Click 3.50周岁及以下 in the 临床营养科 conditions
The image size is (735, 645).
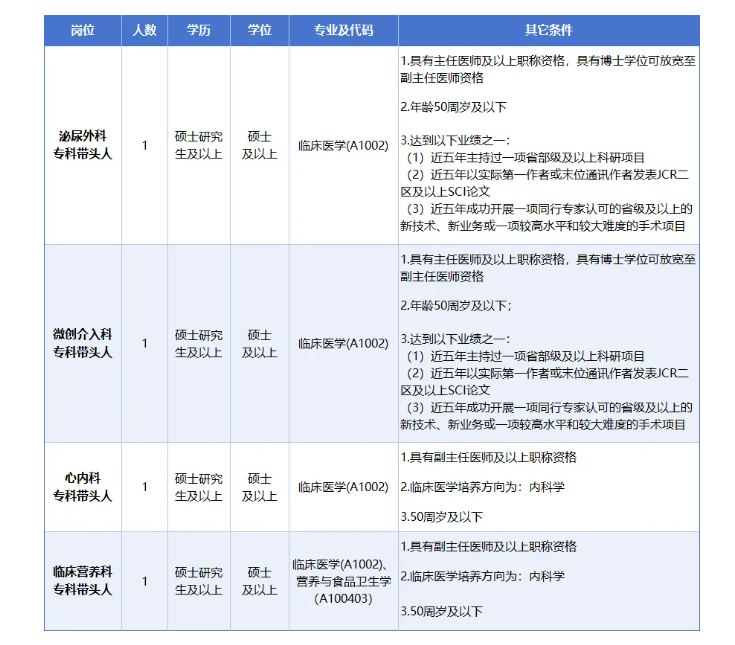(441, 610)
